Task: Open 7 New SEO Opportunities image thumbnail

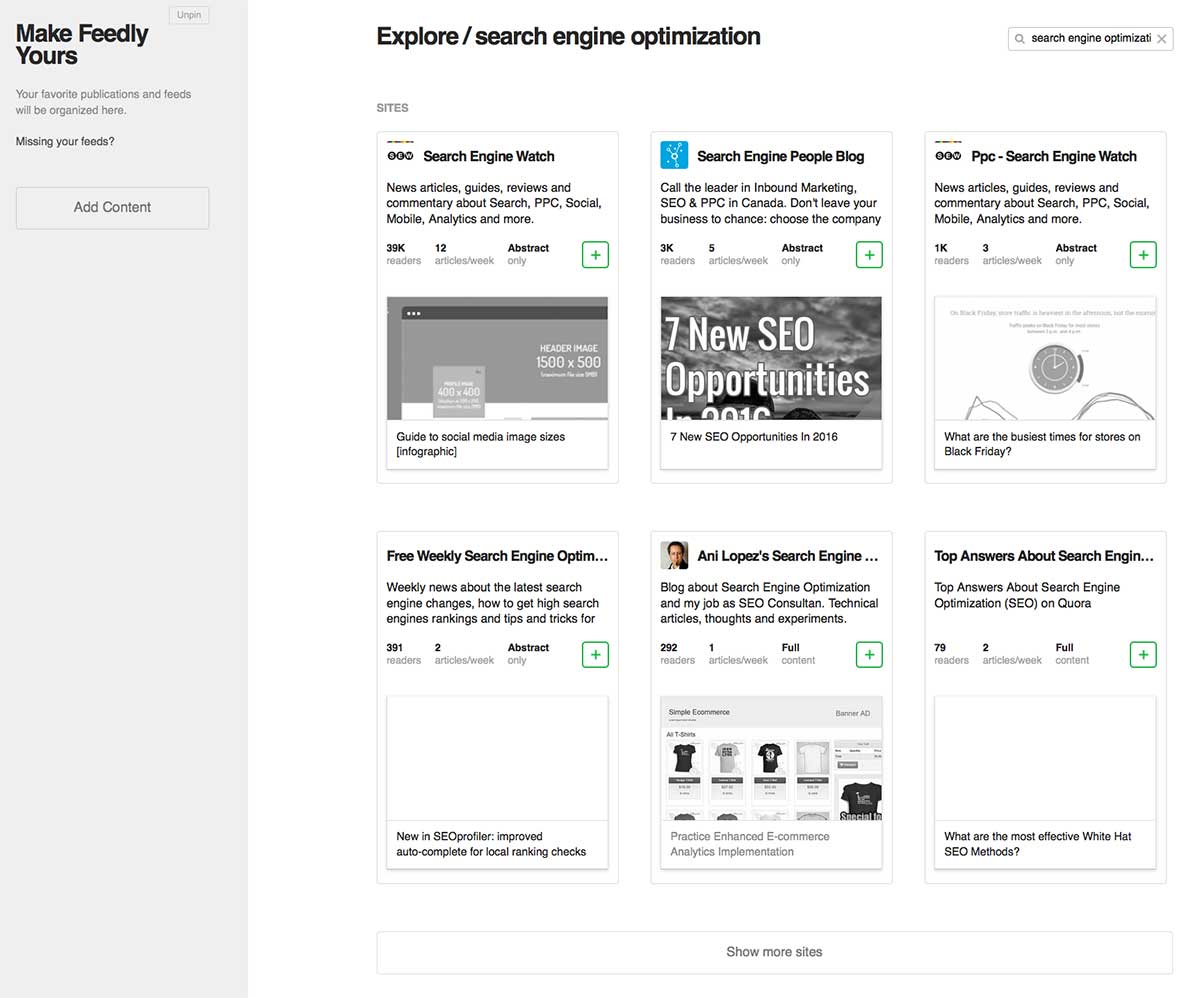Action: pos(771,358)
